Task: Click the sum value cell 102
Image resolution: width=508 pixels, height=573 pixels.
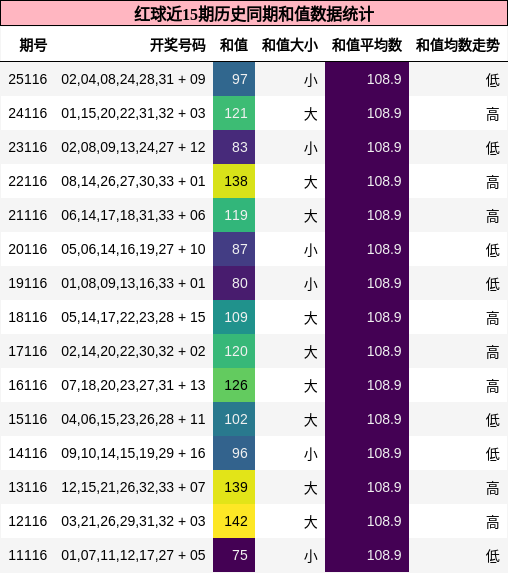Action: (x=234, y=419)
